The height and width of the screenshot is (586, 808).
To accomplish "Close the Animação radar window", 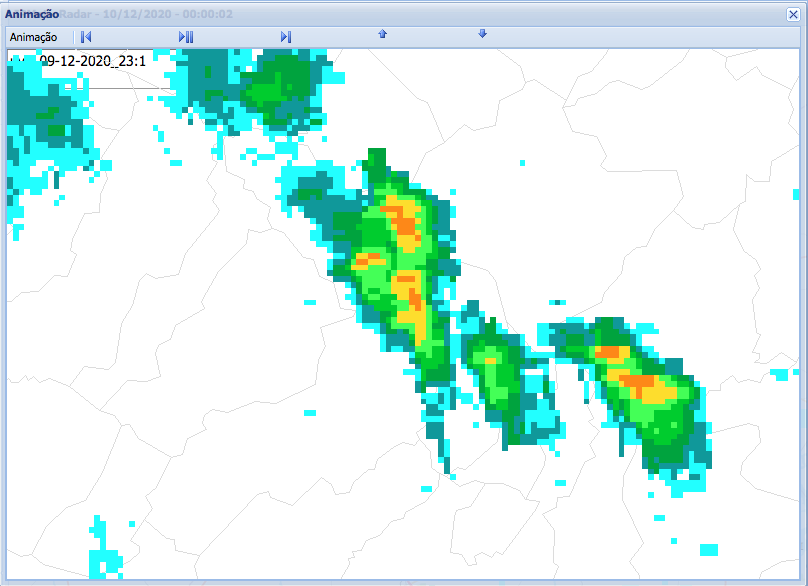I will [793, 14].
